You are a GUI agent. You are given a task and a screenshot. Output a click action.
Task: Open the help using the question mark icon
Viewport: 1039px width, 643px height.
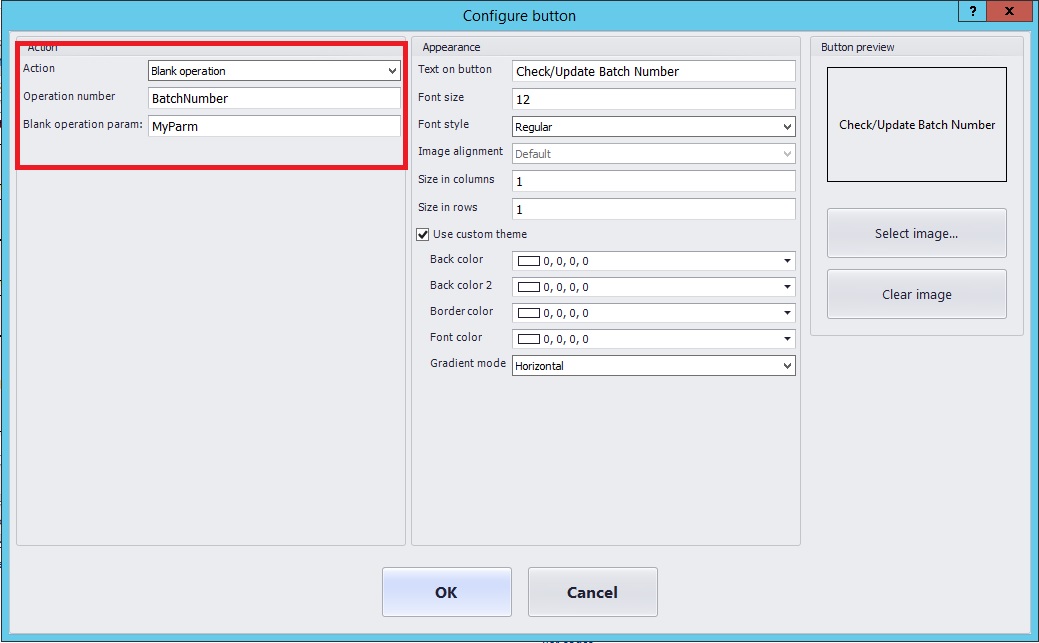coord(971,11)
